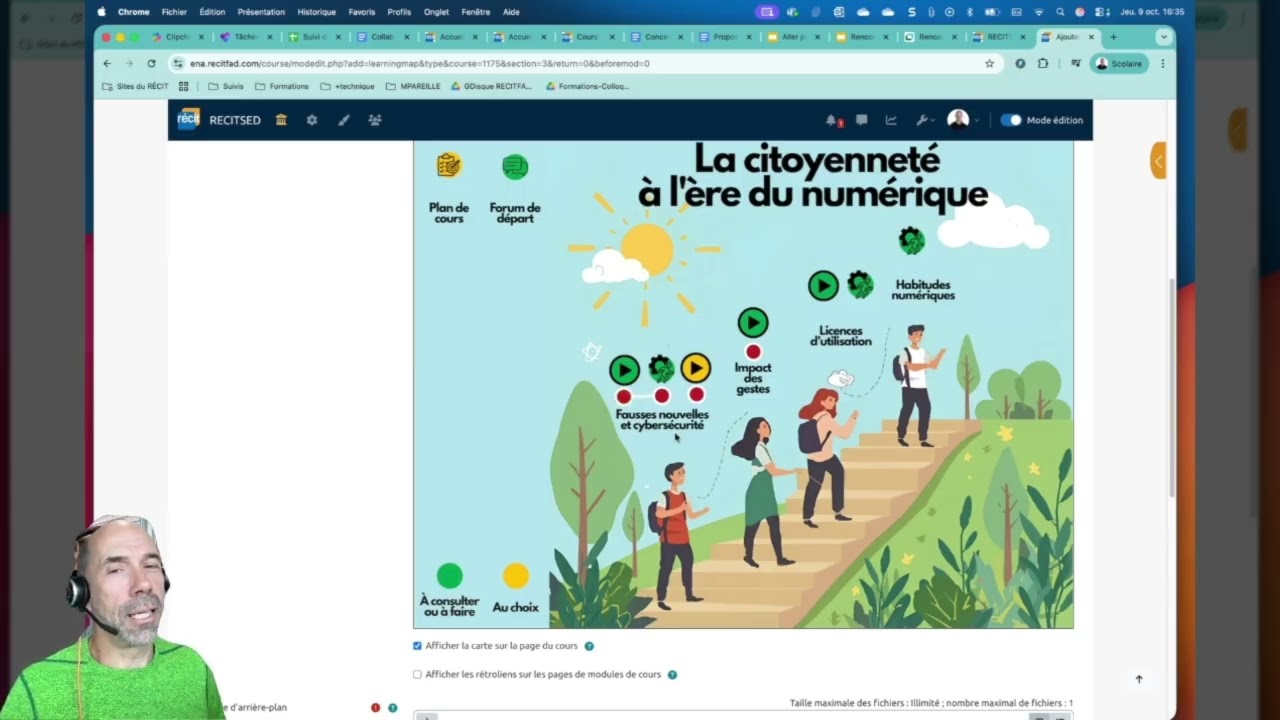Open Sites du RÉCIT bookmark
Image resolution: width=1280 pixels, height=720 pixels.
[x=136, y=86]
